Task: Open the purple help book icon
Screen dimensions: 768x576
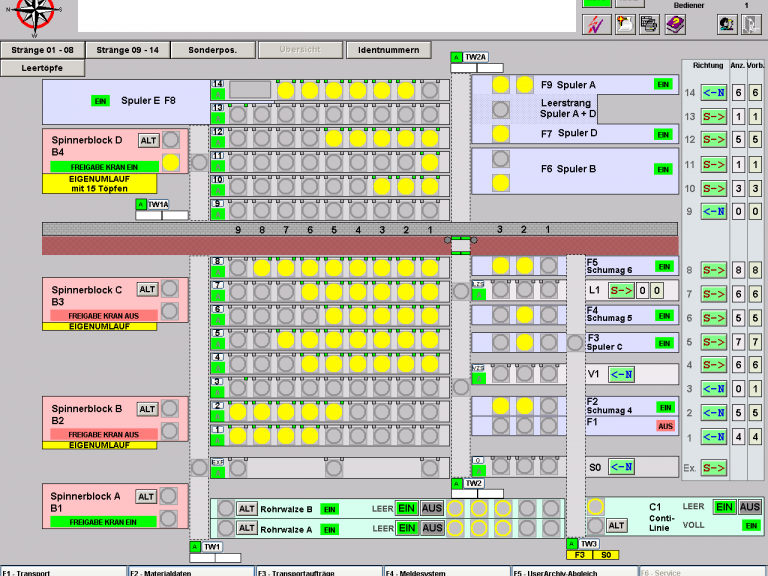Action: coord(675,24)
